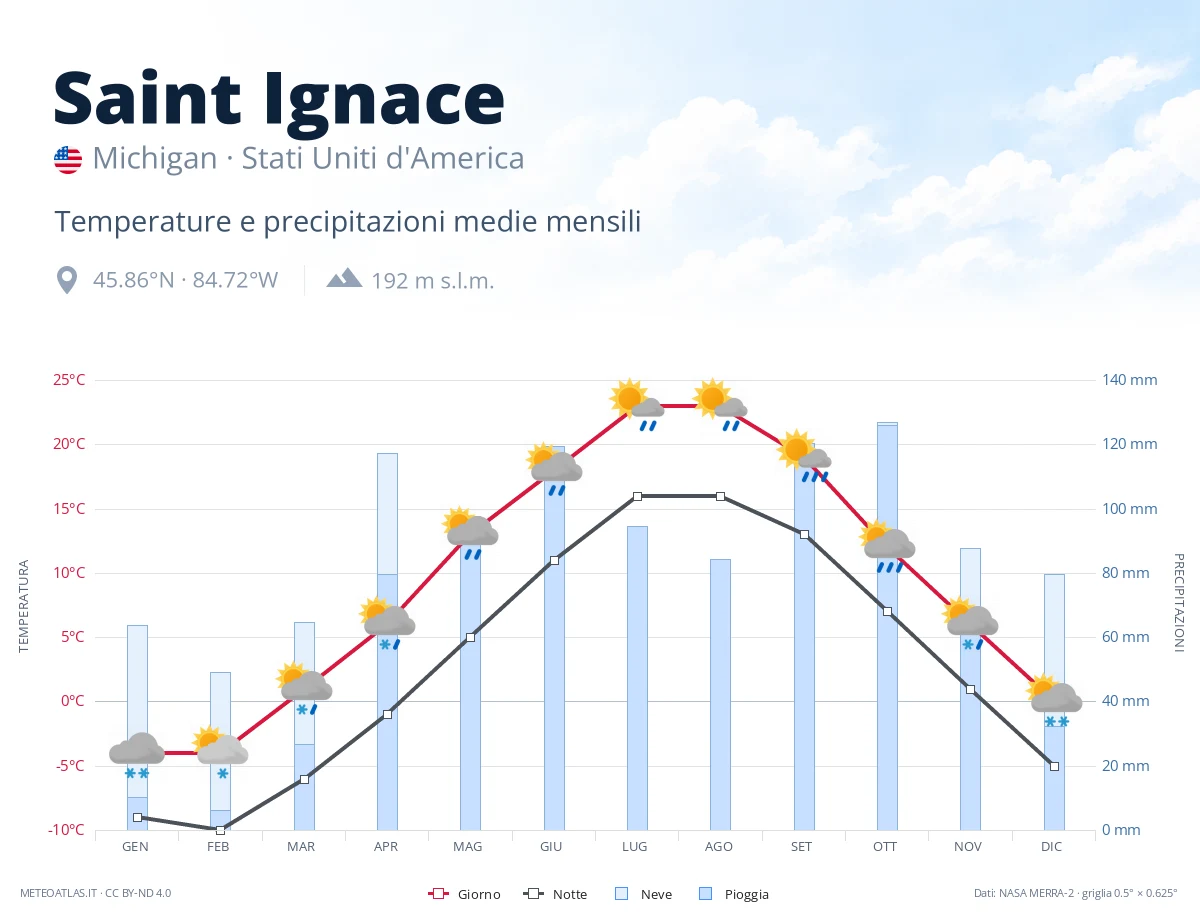Click the Michigan · Stati Uniti d'America subtitle
The image size is (1200, 920).
pos(308,159)
